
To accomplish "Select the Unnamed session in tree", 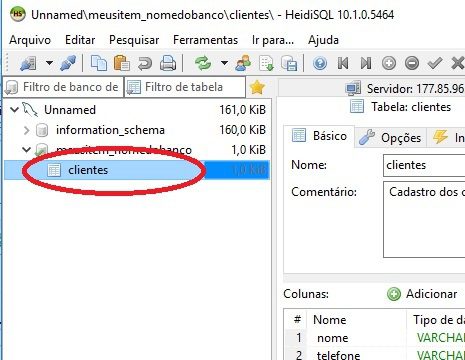I will (70, 110).
